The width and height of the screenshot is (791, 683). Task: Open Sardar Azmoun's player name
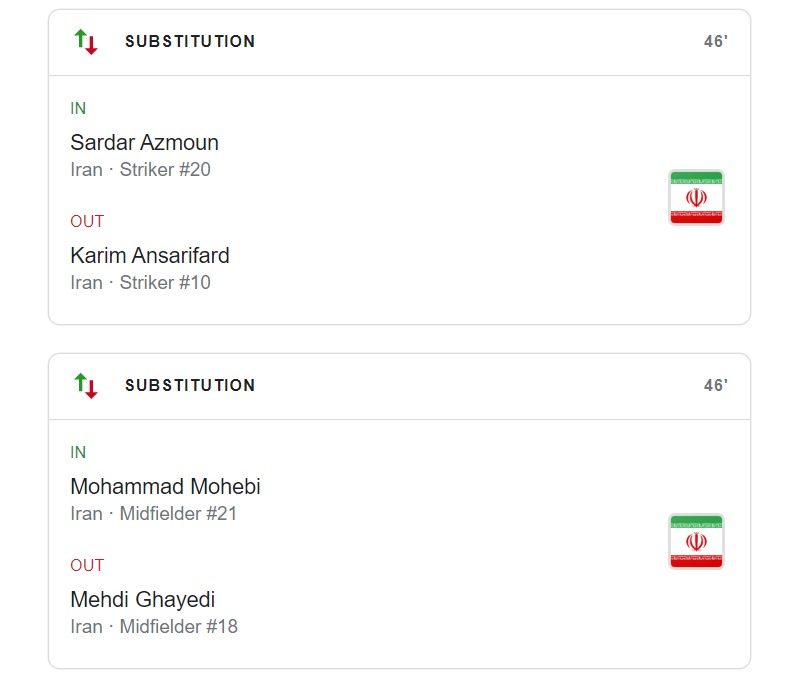(x=144, y=142)
